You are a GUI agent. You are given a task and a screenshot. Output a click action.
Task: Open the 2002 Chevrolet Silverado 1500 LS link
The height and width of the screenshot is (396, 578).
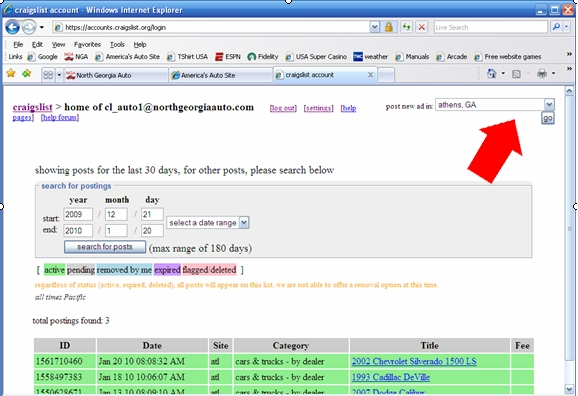(x=414, y=361)
